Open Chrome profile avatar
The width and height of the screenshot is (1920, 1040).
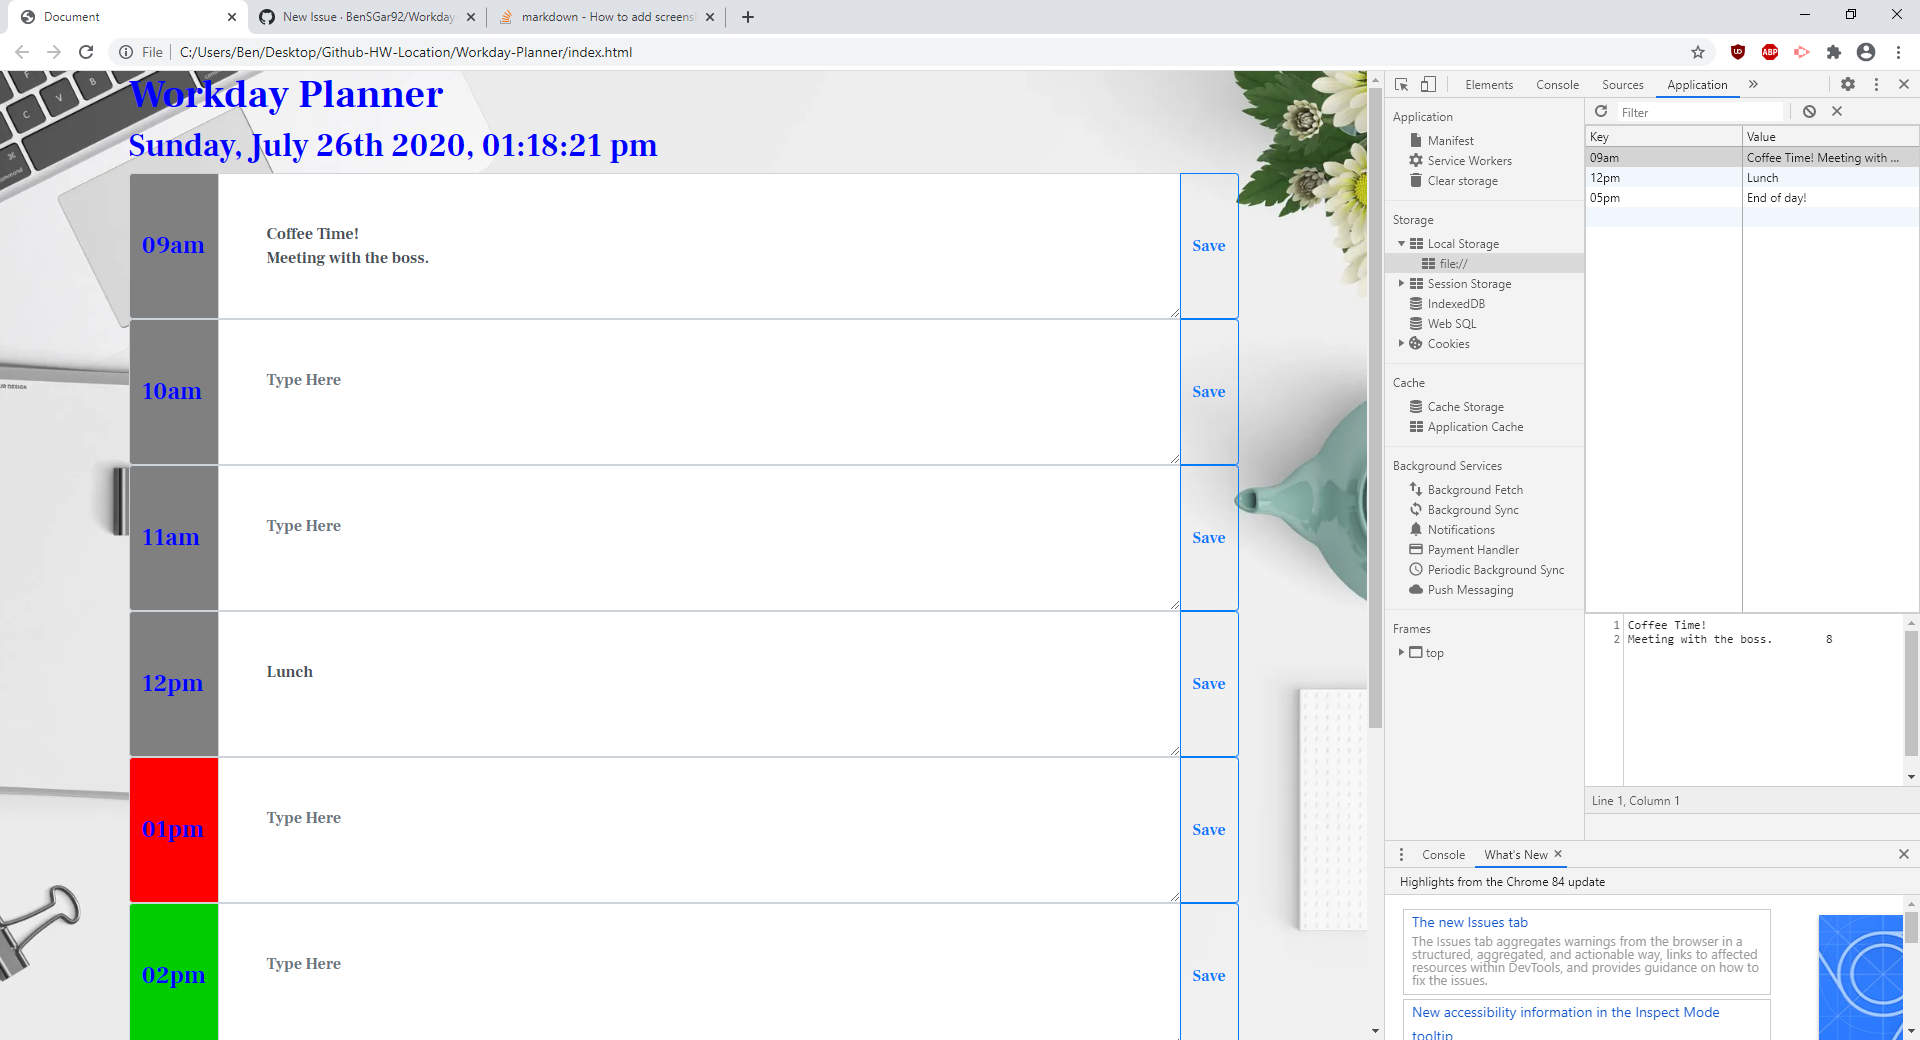(x=1866, y=52)
